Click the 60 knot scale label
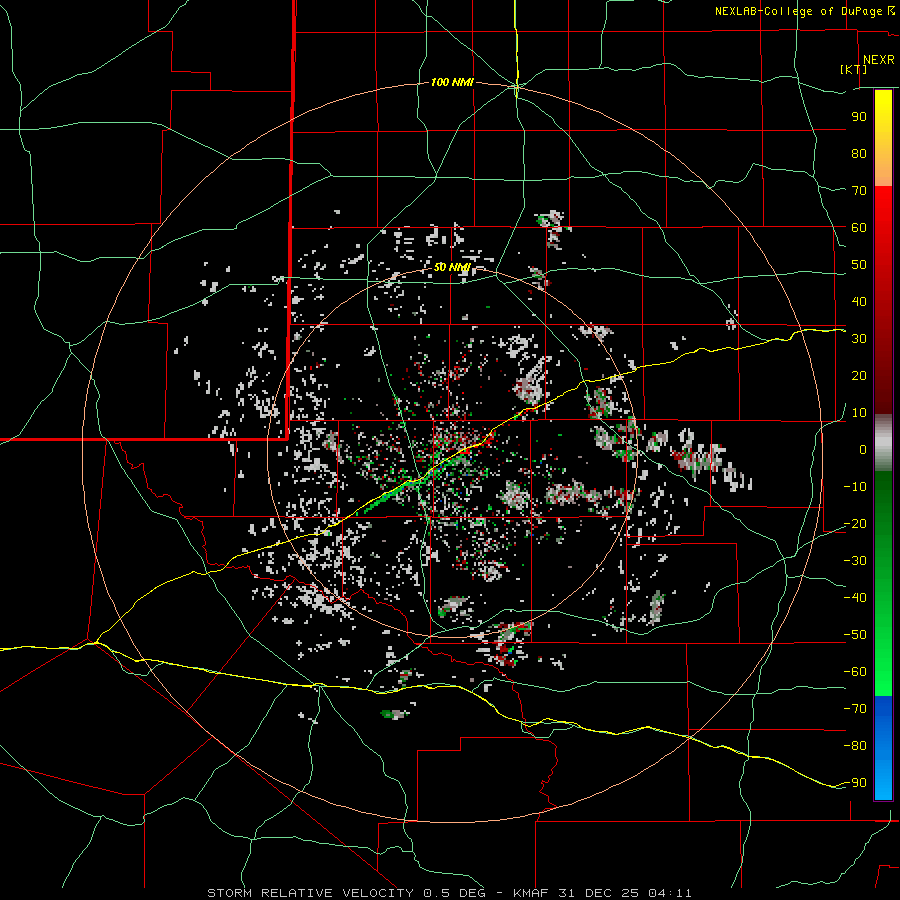The image size is (900, 900). click(x=859, y=228)
